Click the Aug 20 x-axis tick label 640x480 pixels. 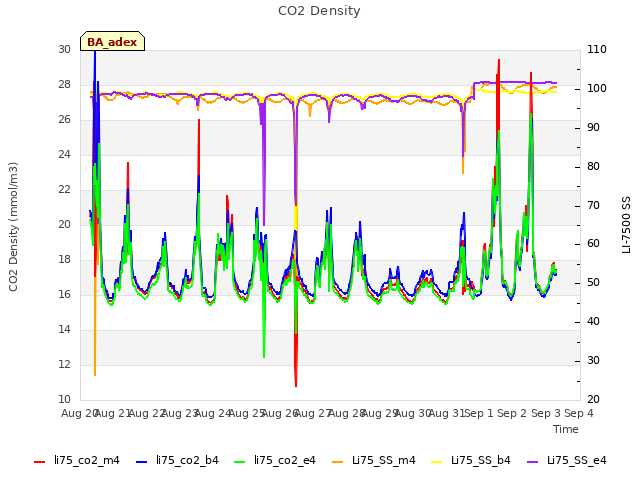point(78,413)
